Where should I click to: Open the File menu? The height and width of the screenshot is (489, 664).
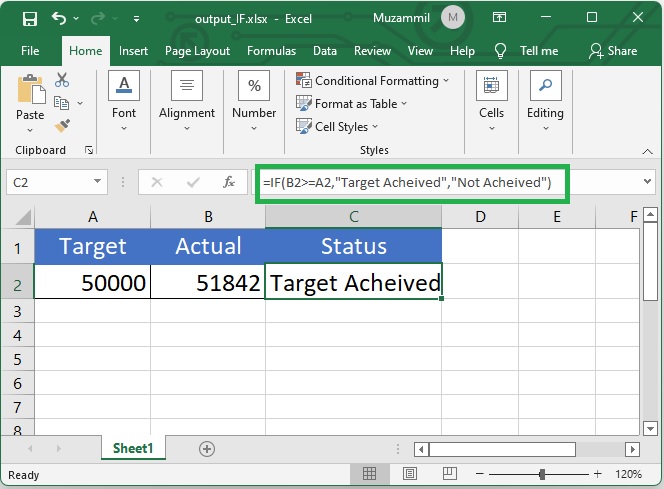(x=30, y=51)
